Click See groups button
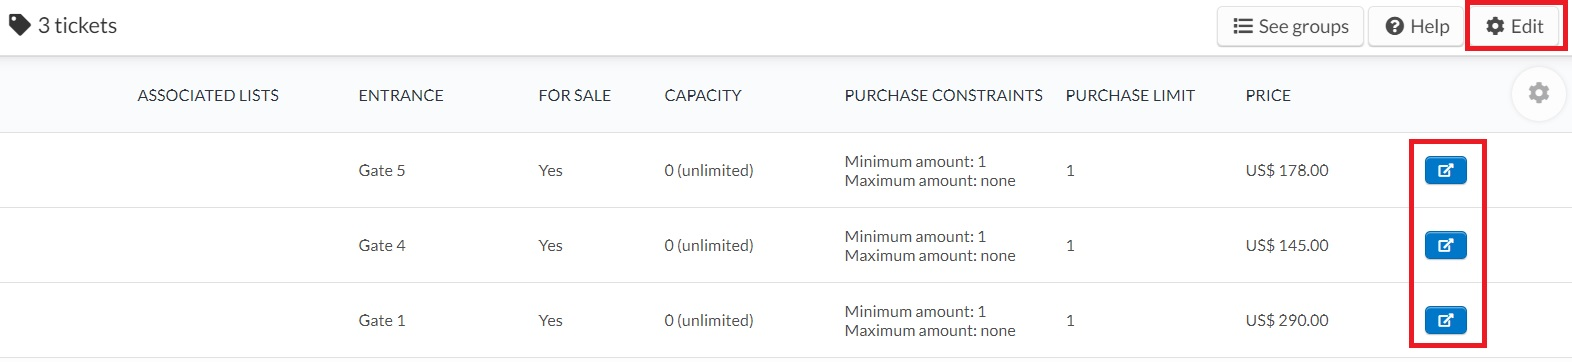 (1291, 26)
